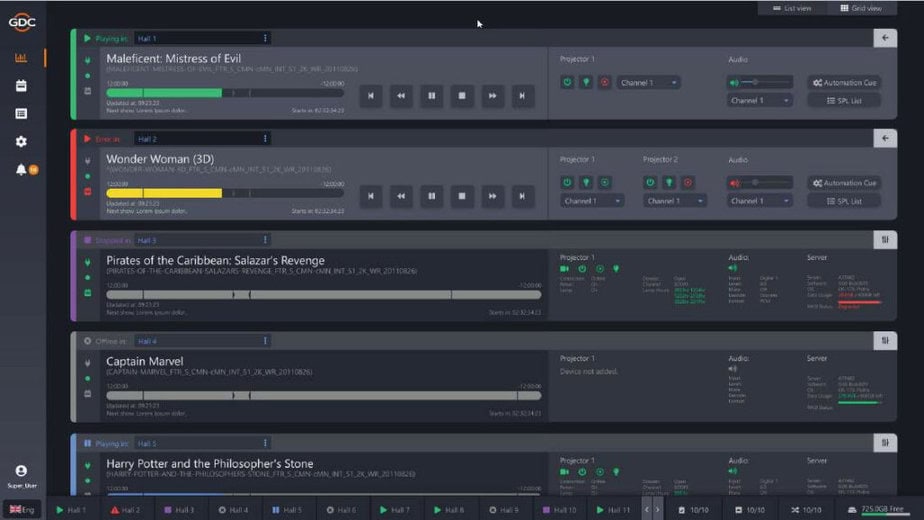Stop Wonder Woman playback in Hall 2
Viewport: 924px width, 520px height.
[462, 196]
